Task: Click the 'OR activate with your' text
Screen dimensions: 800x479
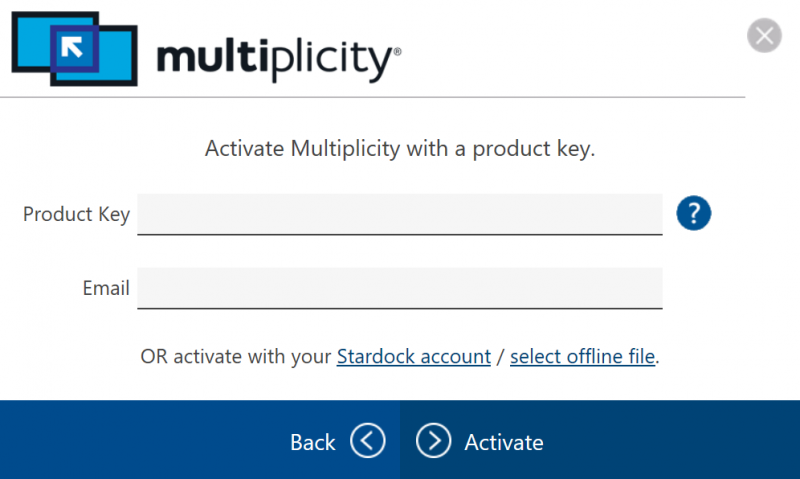Action: (235, 356)
